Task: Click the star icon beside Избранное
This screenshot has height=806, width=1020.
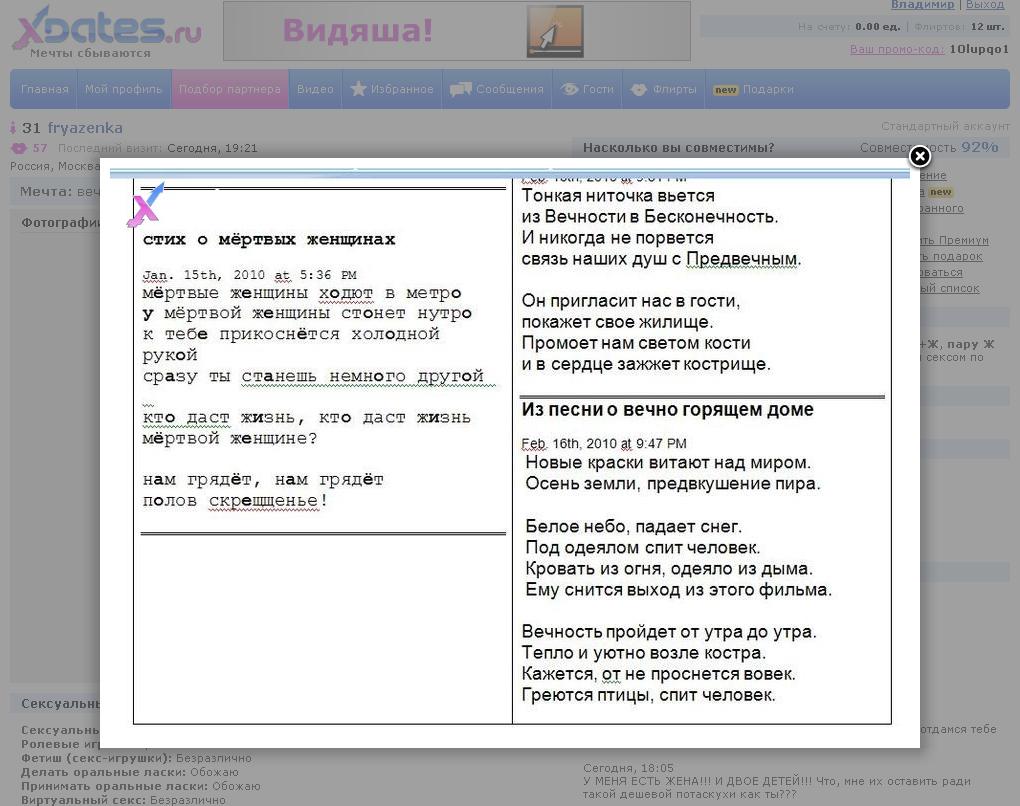Action: pyautogui.click(x=358, y=89)
